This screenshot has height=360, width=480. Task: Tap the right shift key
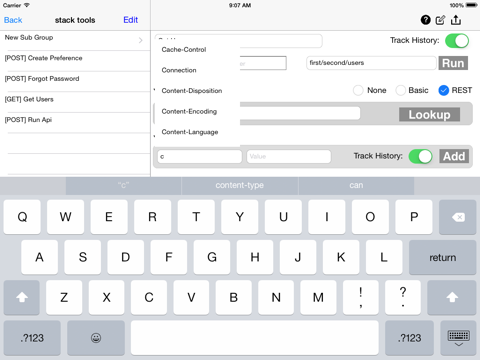click(x=452, y=297)
